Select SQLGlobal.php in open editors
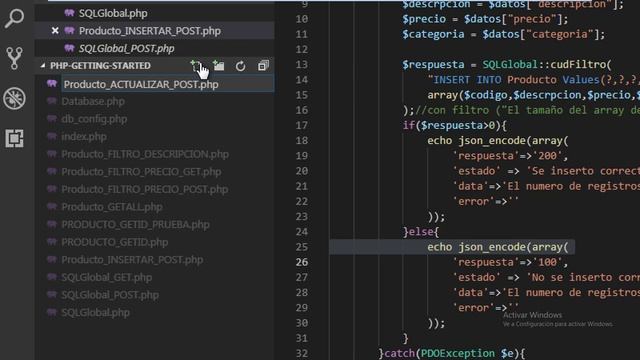Screen dimensions: 640x360 pos(113,13)
